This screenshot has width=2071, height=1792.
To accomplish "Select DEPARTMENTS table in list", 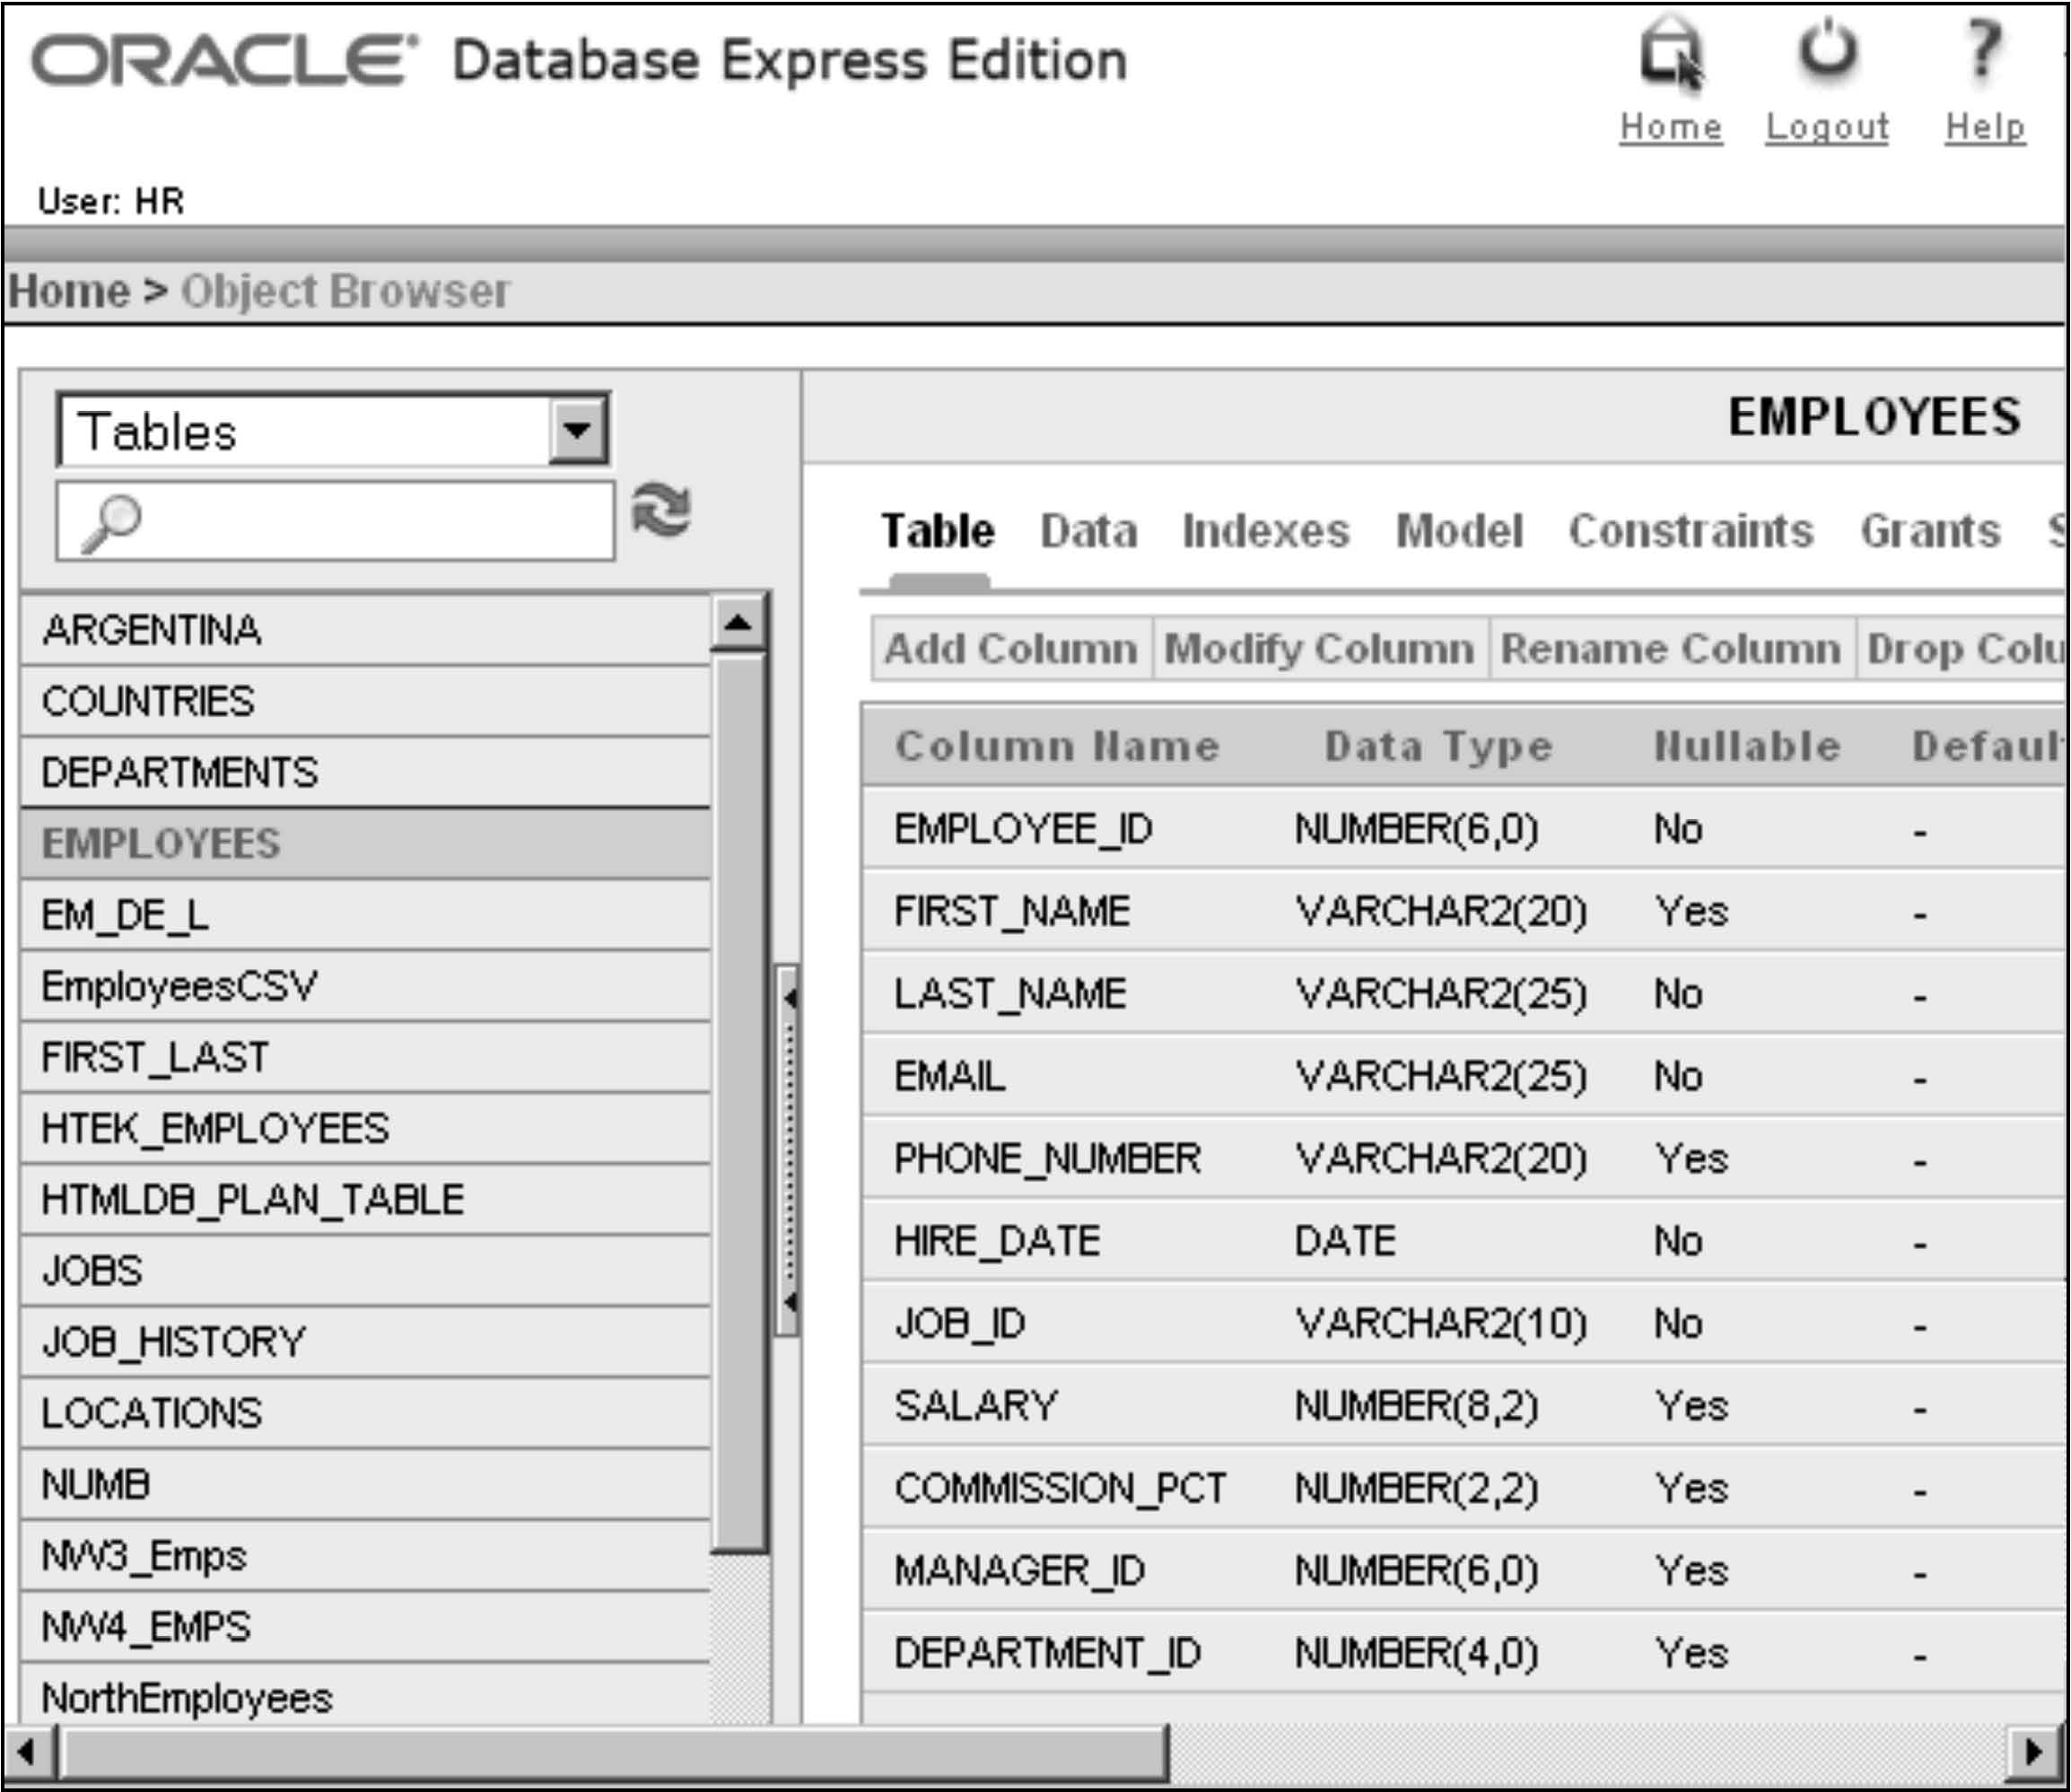I will coord(180,773).
